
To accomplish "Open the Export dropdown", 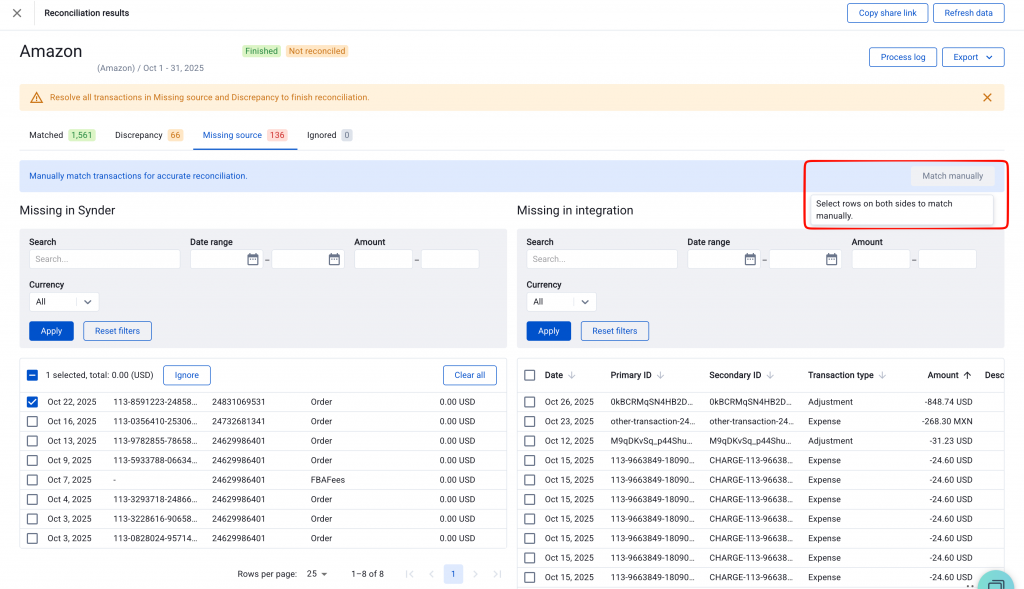I will pos(972,57).
